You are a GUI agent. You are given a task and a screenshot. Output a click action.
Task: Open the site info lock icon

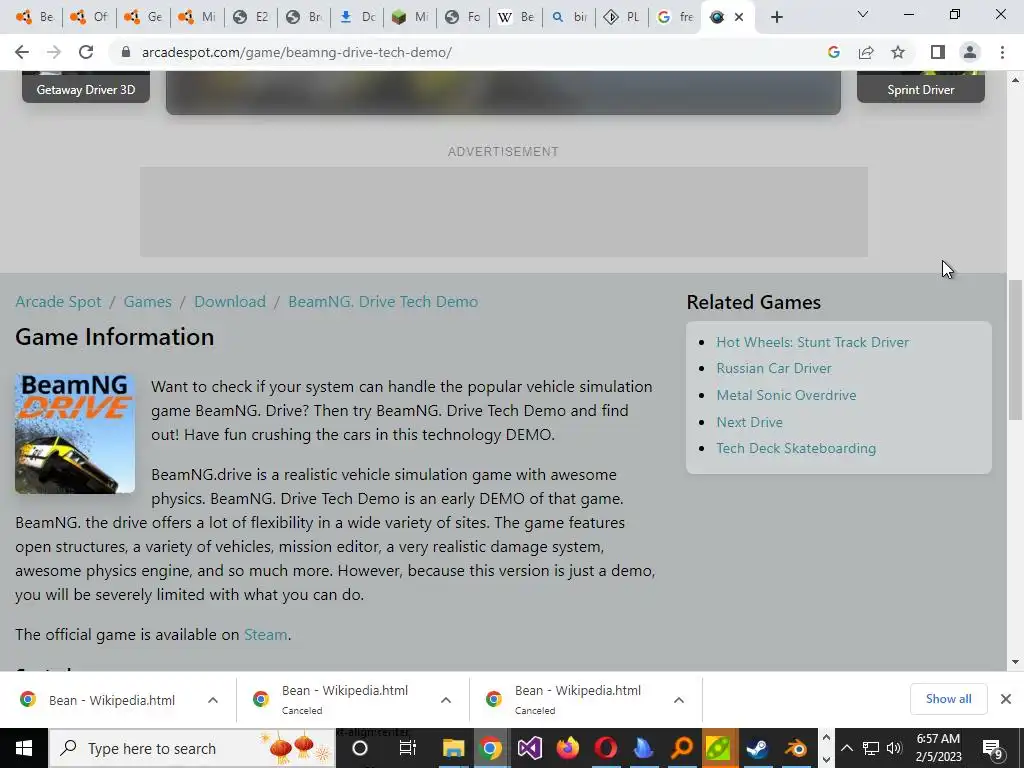(126, 52)
